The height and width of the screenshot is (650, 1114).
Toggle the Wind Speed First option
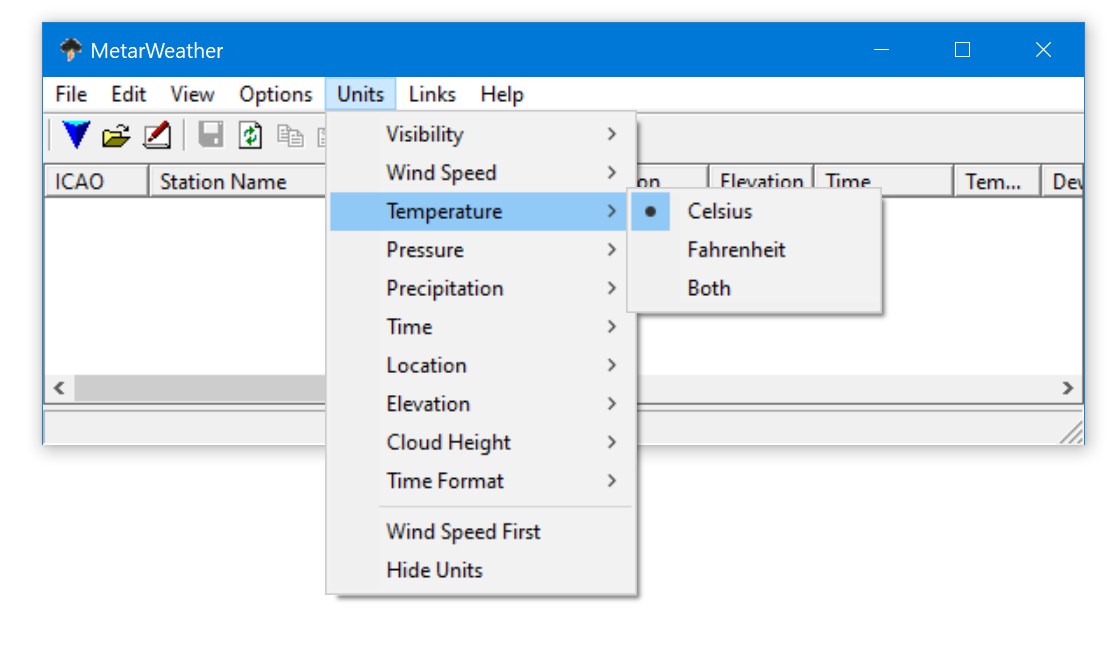point(463,531)
